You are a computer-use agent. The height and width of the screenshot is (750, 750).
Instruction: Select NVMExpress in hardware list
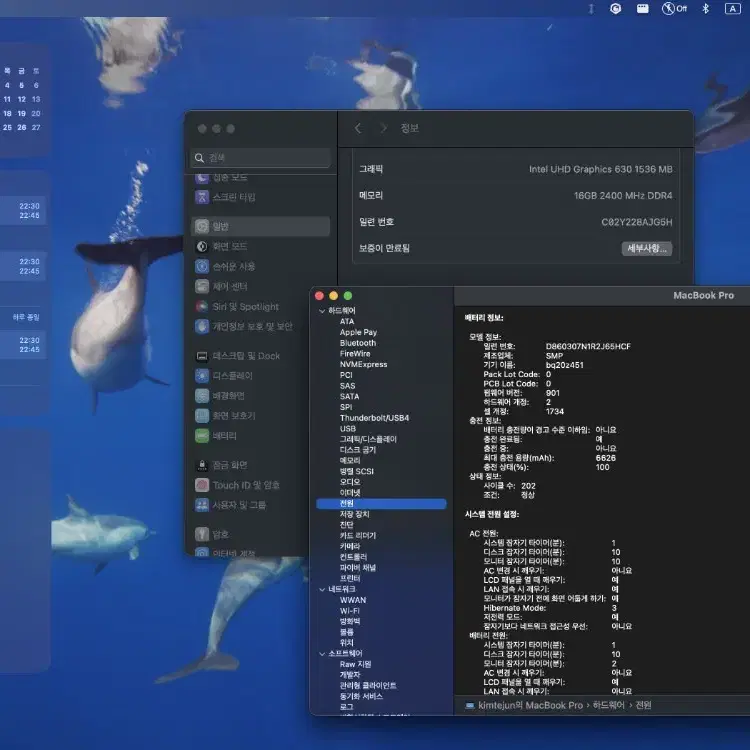click(364, 364)
